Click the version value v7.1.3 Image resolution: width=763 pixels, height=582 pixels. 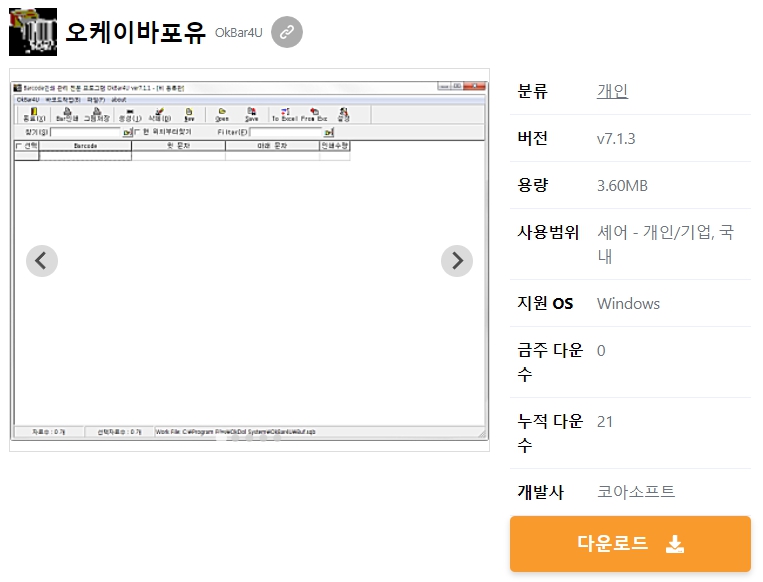pos(616,139)
